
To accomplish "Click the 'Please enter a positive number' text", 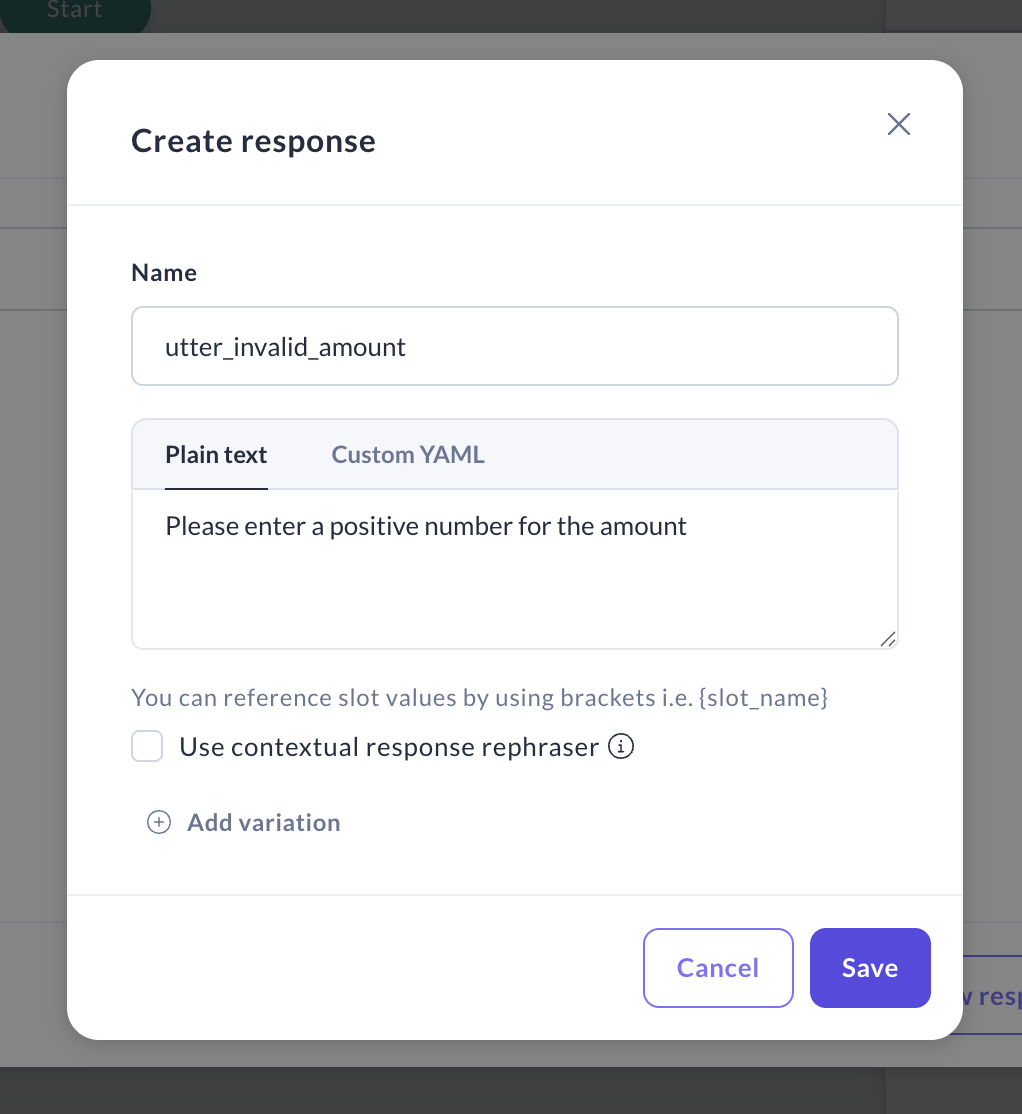I will pyautogui.click(x=425, y=526).
